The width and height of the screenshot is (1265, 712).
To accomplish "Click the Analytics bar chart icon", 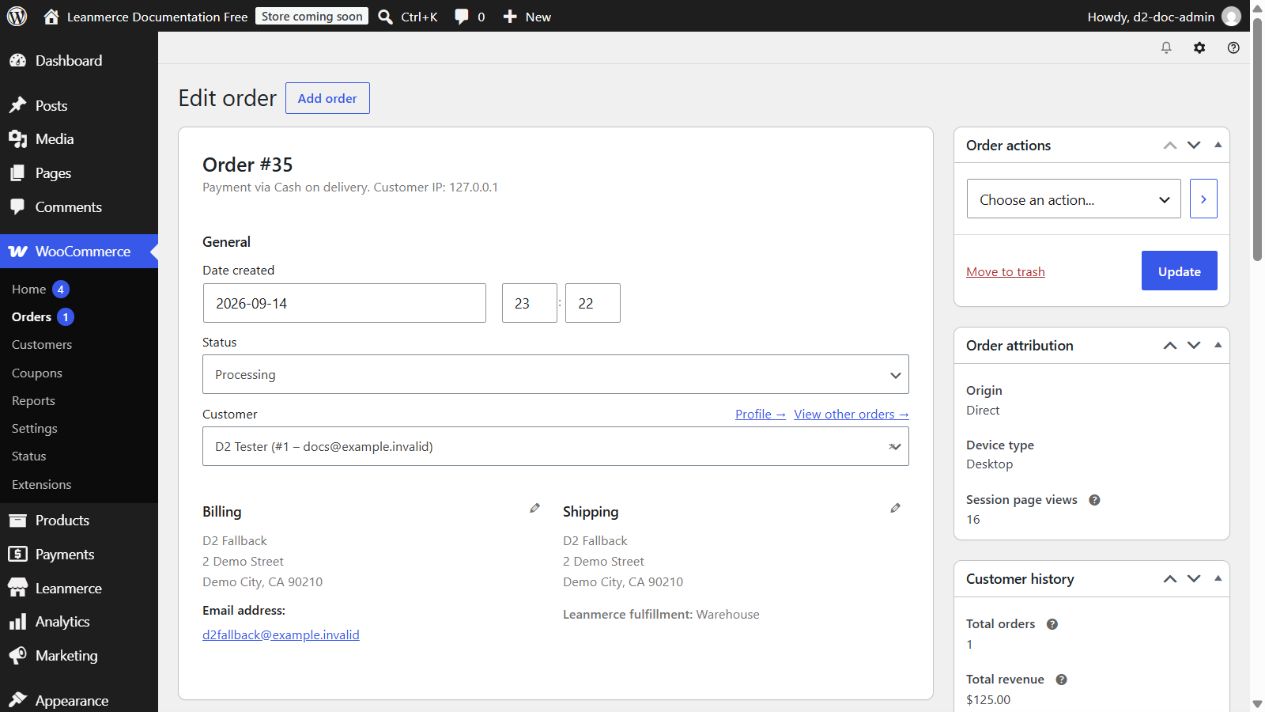I will click(17, 621).
